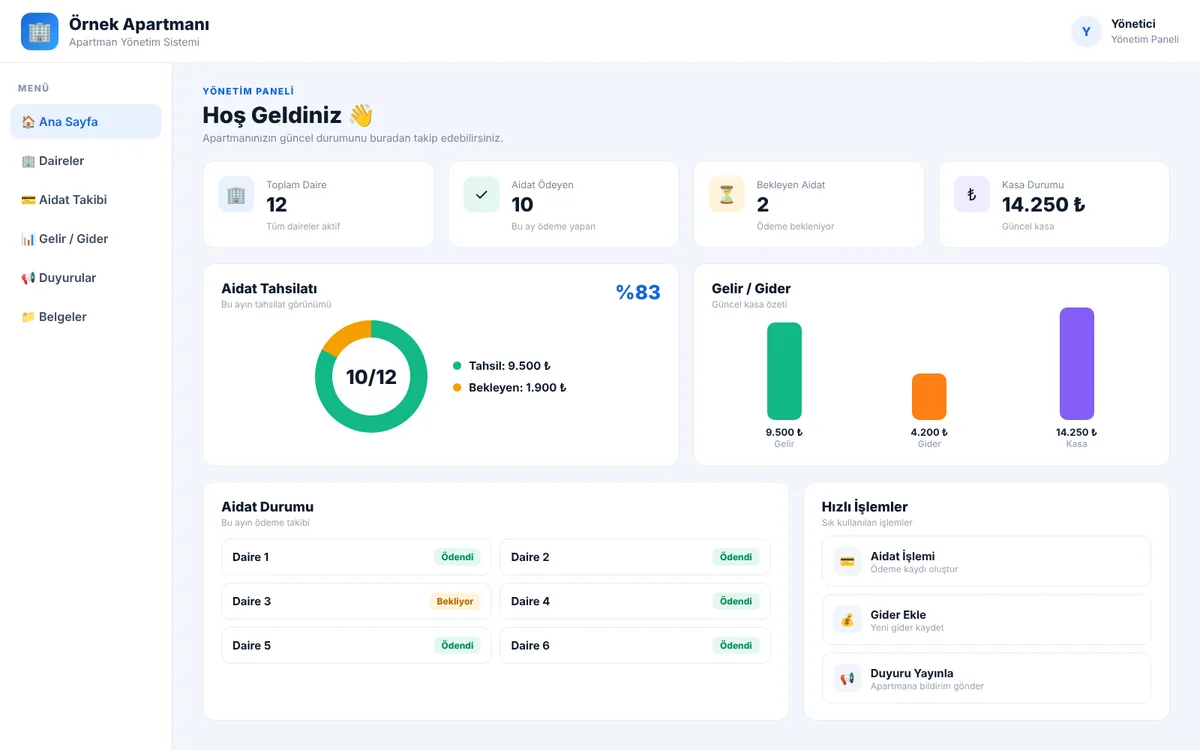Click the Gider Ekle money bag icon
1200x750 pixels.
click(x=847, y=620)
